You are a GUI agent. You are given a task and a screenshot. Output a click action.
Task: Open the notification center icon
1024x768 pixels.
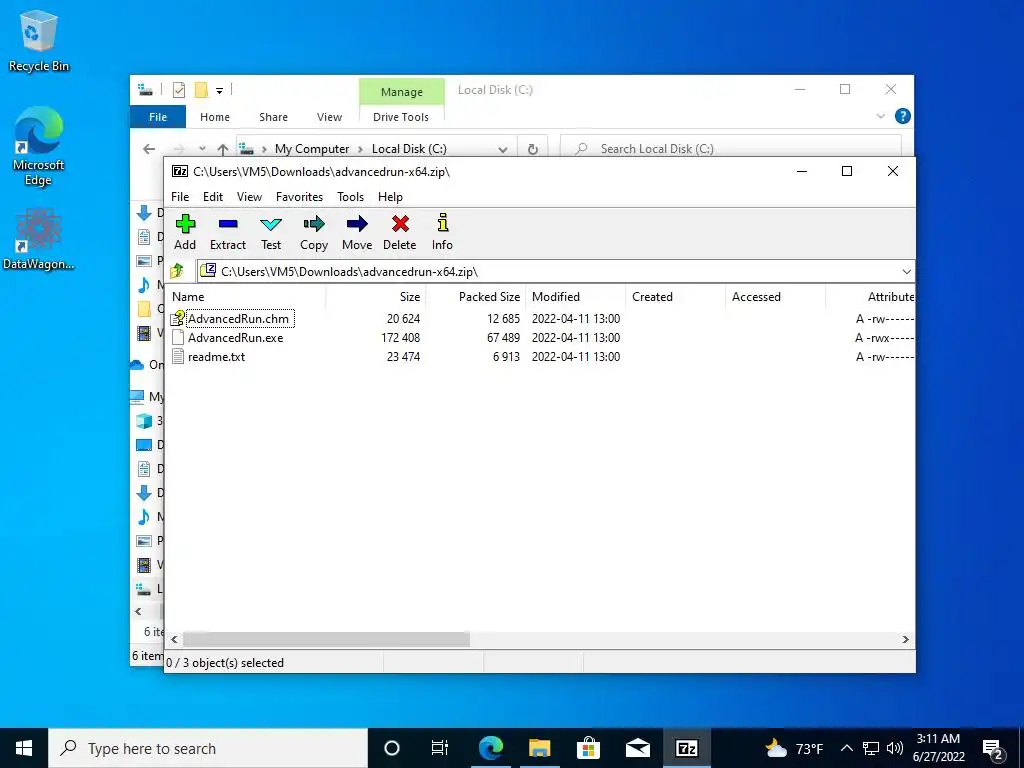click(994, 749)
